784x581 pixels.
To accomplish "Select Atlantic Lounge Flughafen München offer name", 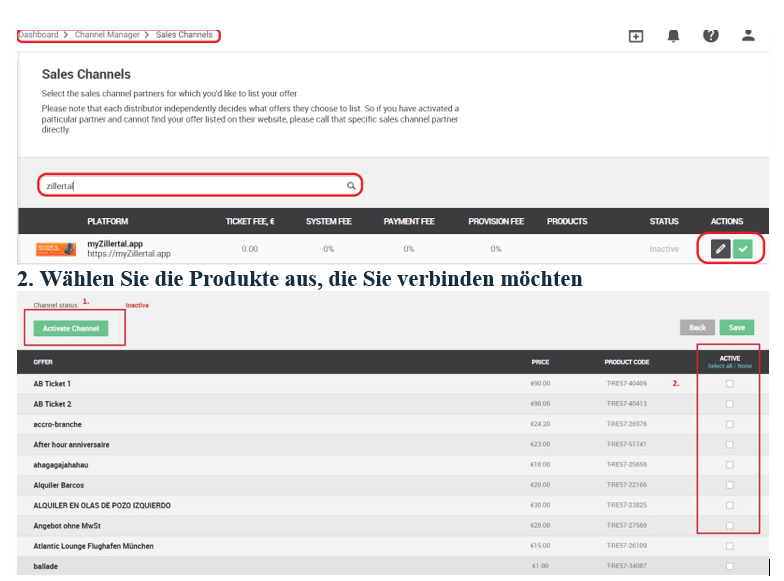I will pos(94,546).
